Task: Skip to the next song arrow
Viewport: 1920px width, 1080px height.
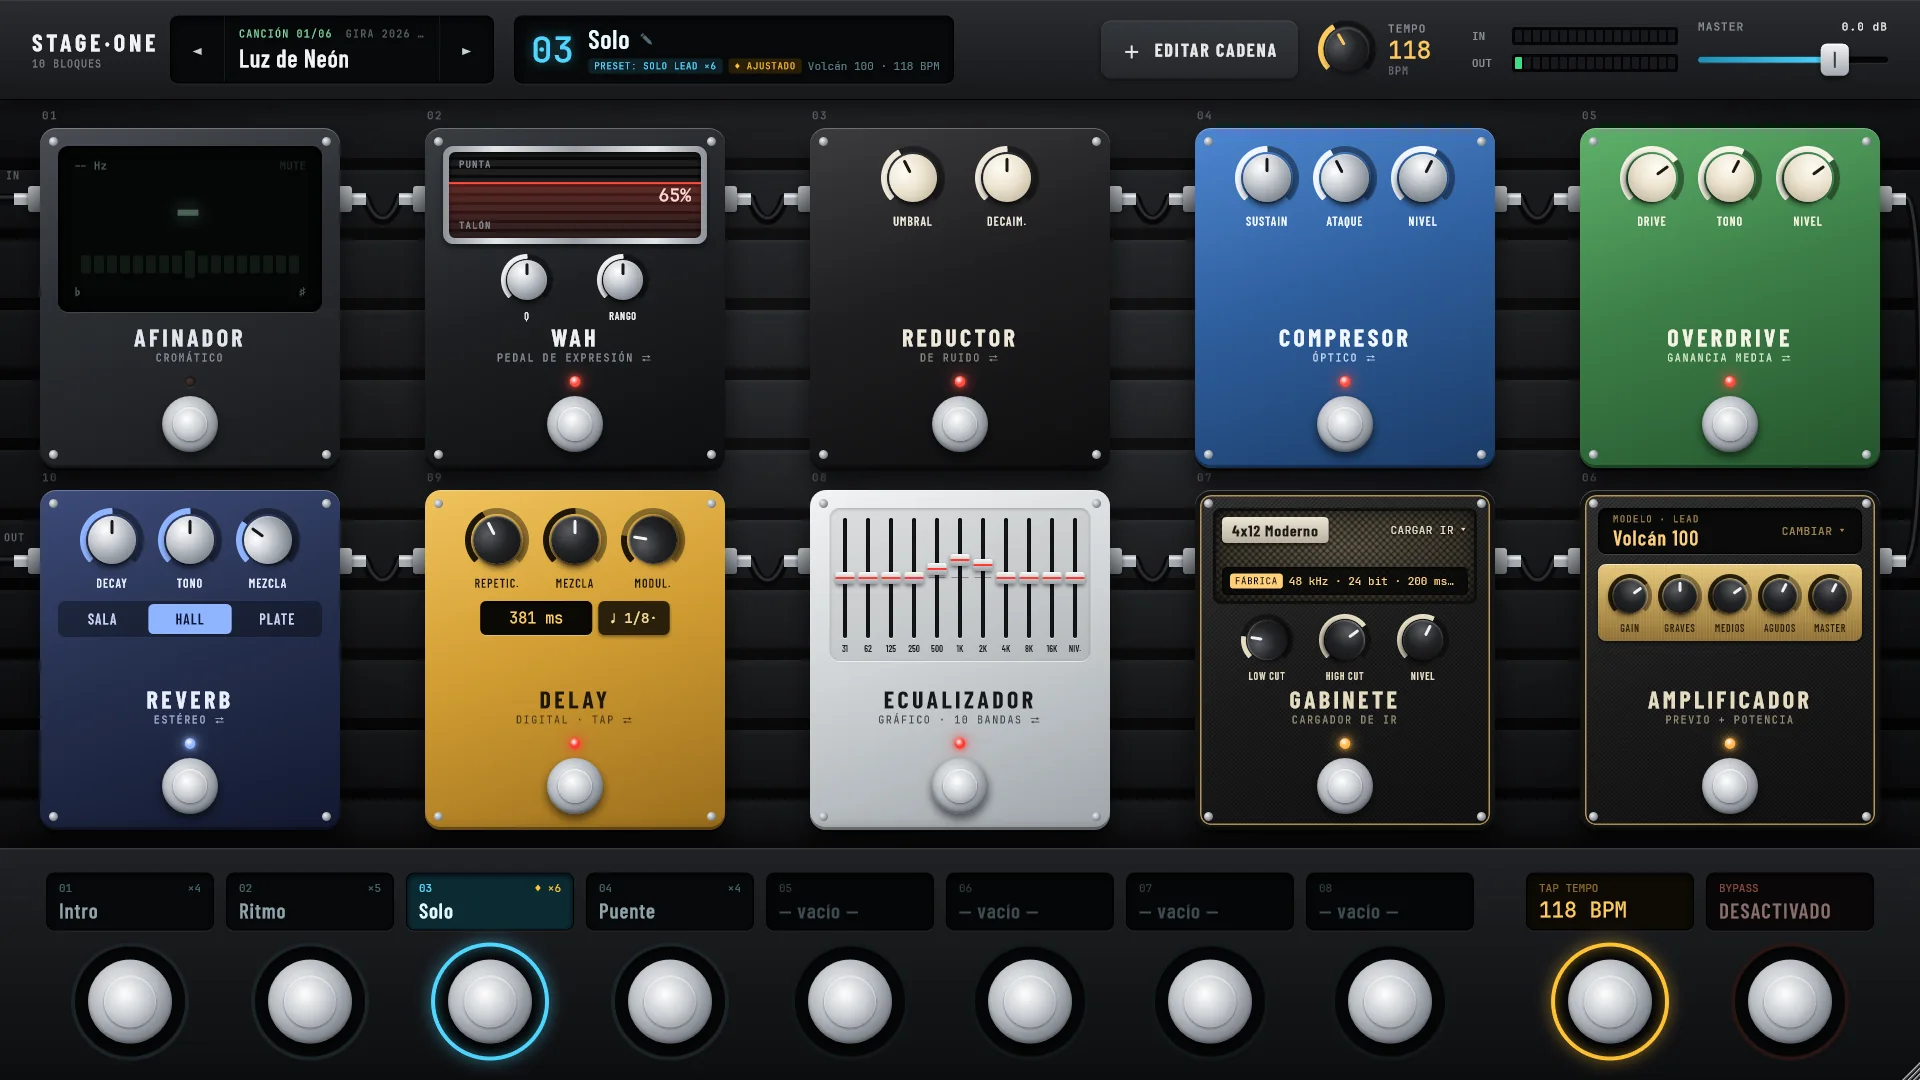Action: [x=466, y=51]
